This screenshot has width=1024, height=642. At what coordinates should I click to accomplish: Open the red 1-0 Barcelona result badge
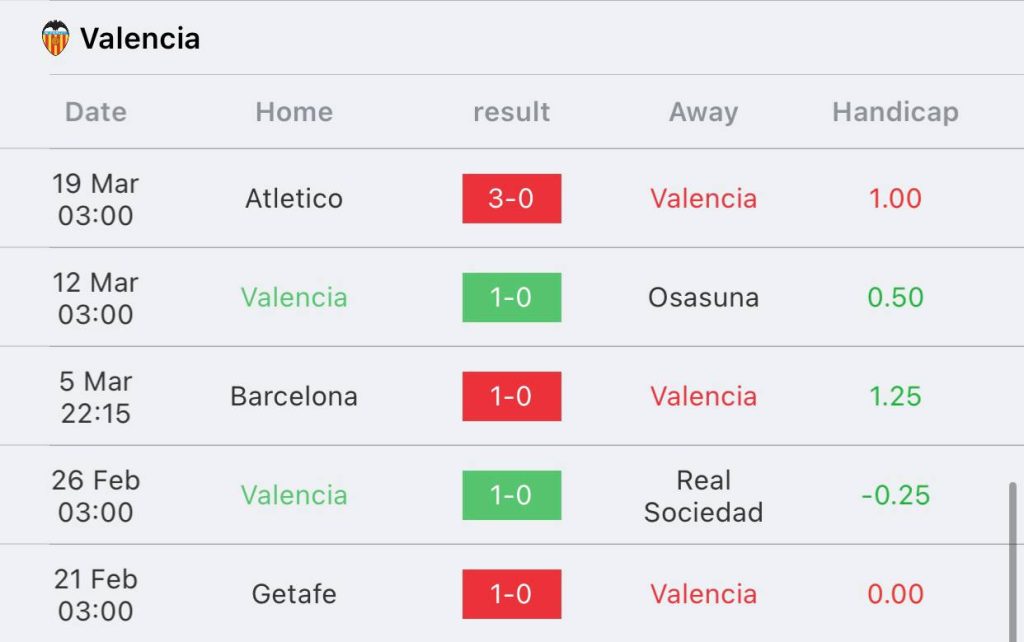click(x=511, y=396)
